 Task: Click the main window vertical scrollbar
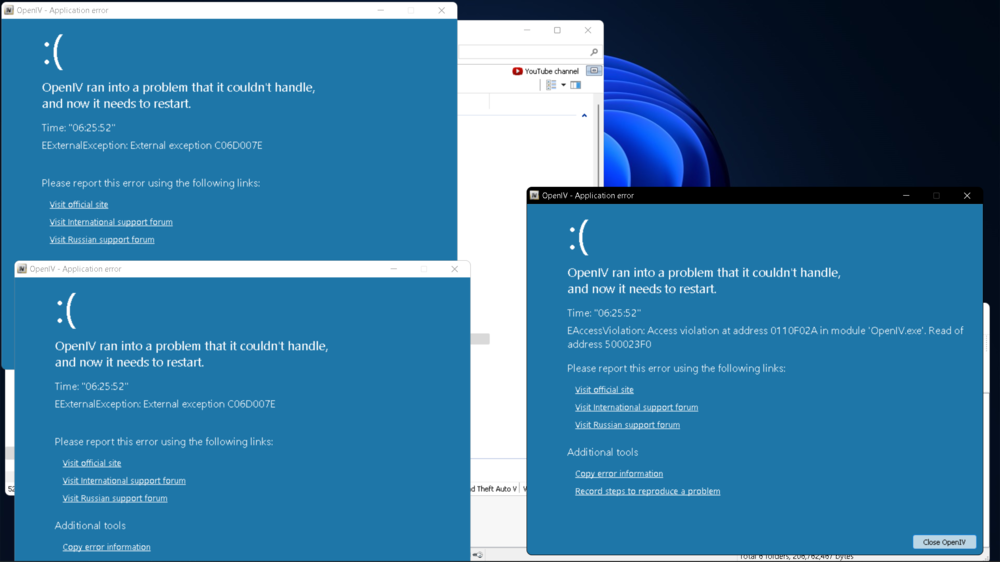tap(598, 147)
